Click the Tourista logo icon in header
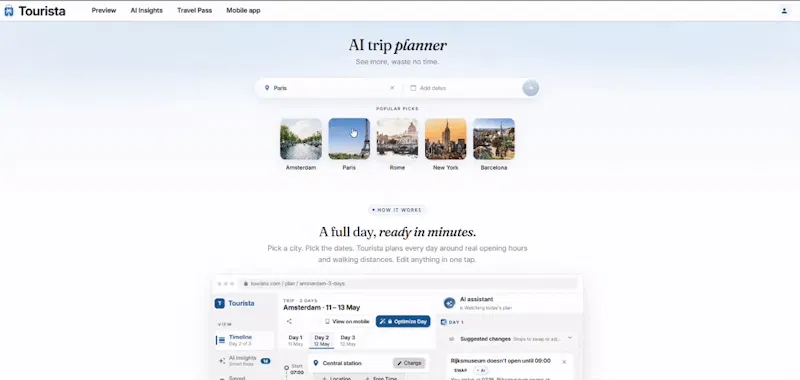The image size is (800, 380). coord(9,11)
